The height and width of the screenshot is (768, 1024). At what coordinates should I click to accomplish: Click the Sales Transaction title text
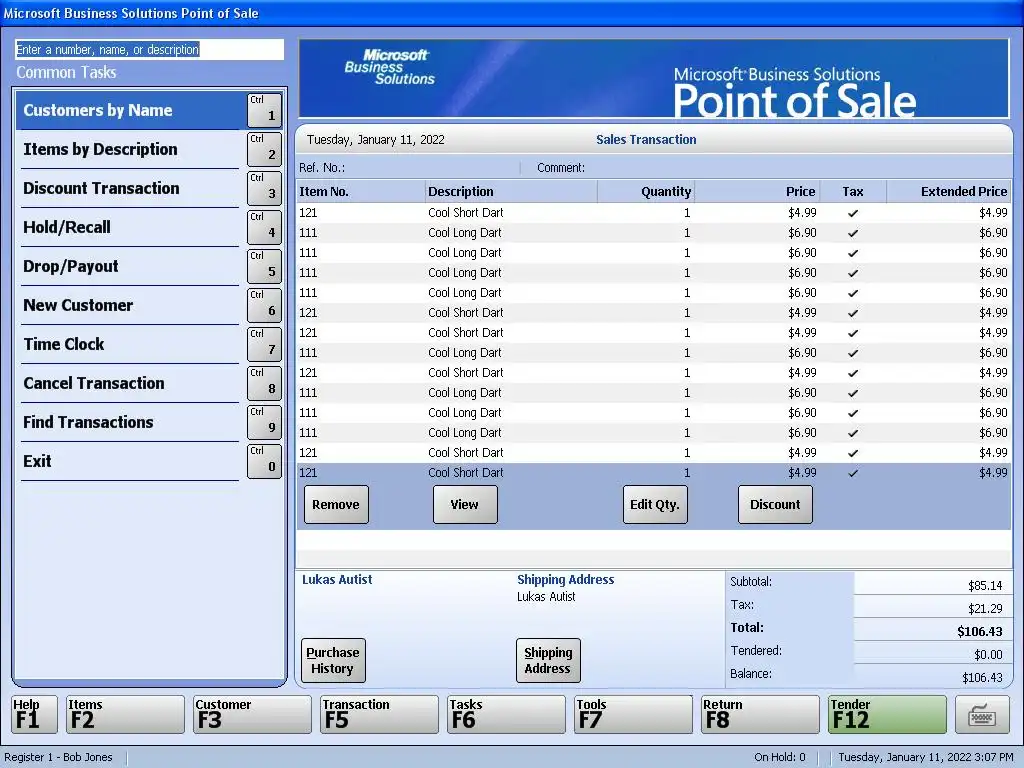pyautogui.click(x=646, y=140)
